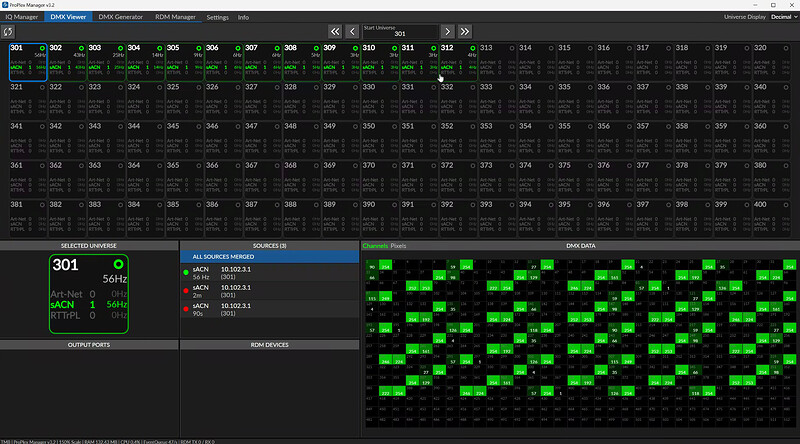The height and width of the screenshot is (444, 800).
Task: Switch DMX data to Pixels view
Action: pos(398,246)
